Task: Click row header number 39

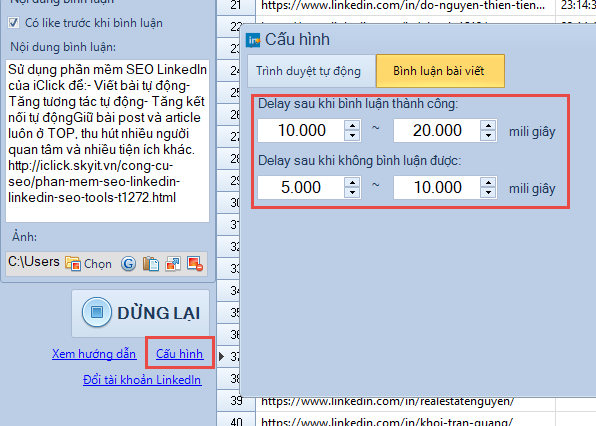Action: [x=236, y=402]
